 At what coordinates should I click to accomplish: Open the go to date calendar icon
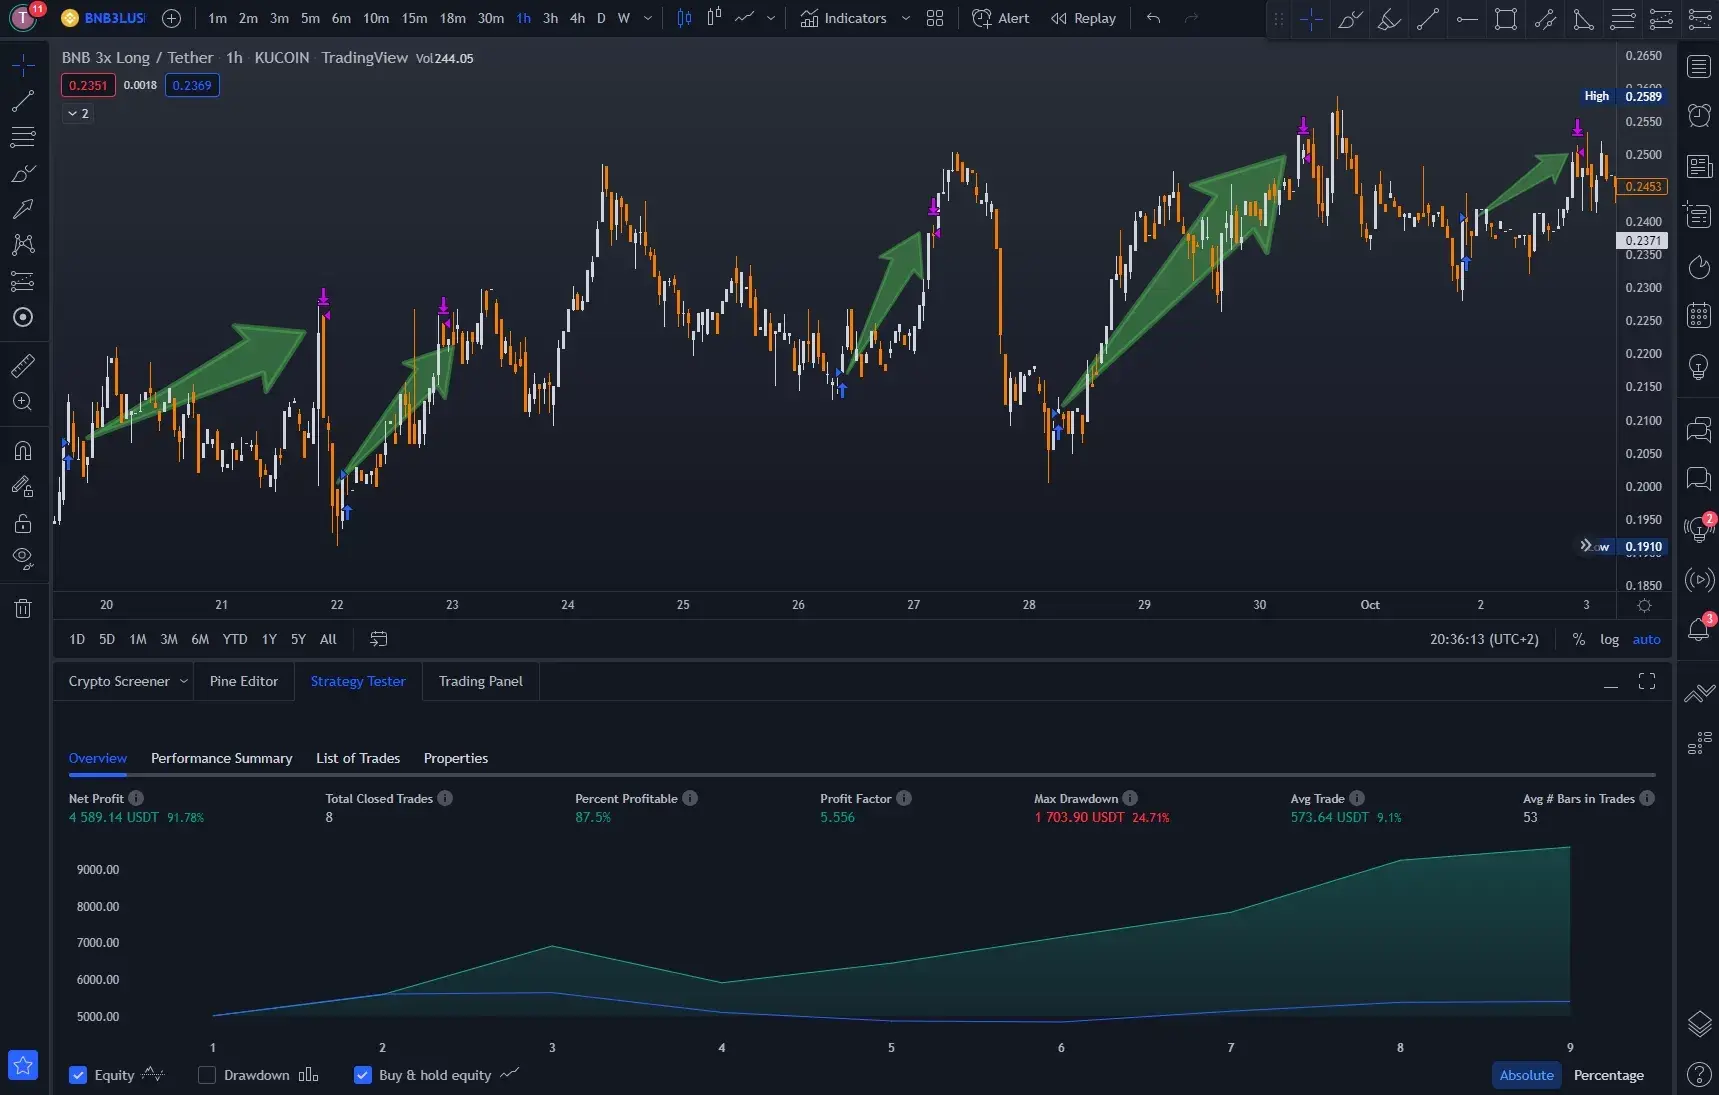[x=378, y=639]
